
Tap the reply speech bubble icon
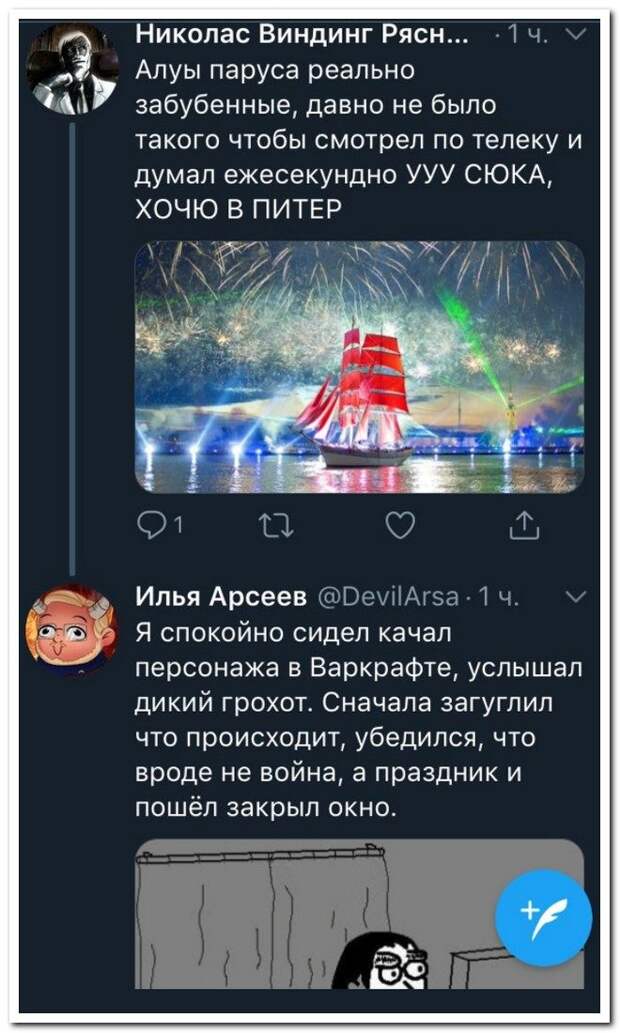click(x=148, y=526)
